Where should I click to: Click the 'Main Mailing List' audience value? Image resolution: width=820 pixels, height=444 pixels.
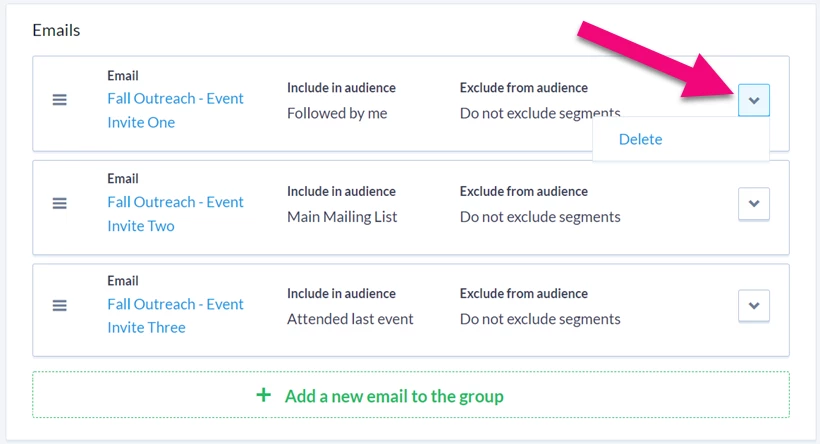(342, 217)
